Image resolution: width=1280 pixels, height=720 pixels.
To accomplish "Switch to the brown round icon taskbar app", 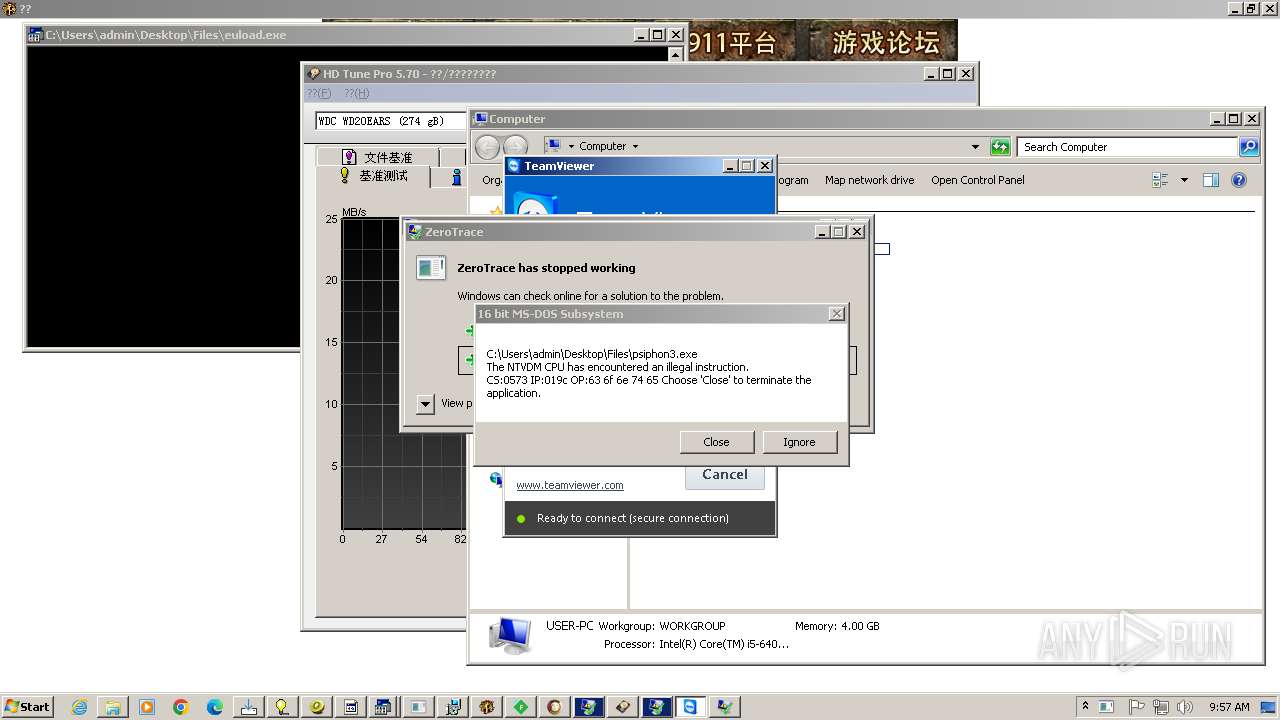I will [x=554, y=707].
